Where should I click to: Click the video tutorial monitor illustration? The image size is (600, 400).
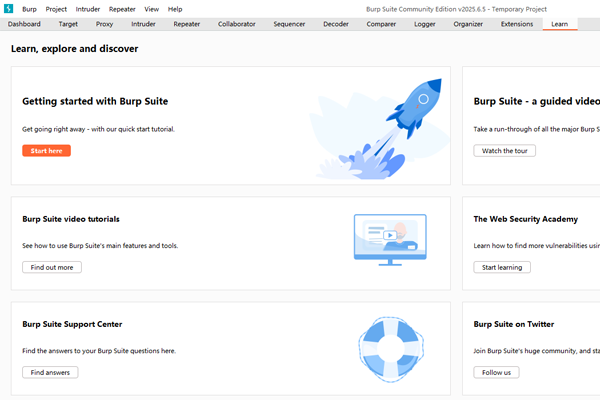[x=390, y=238]
